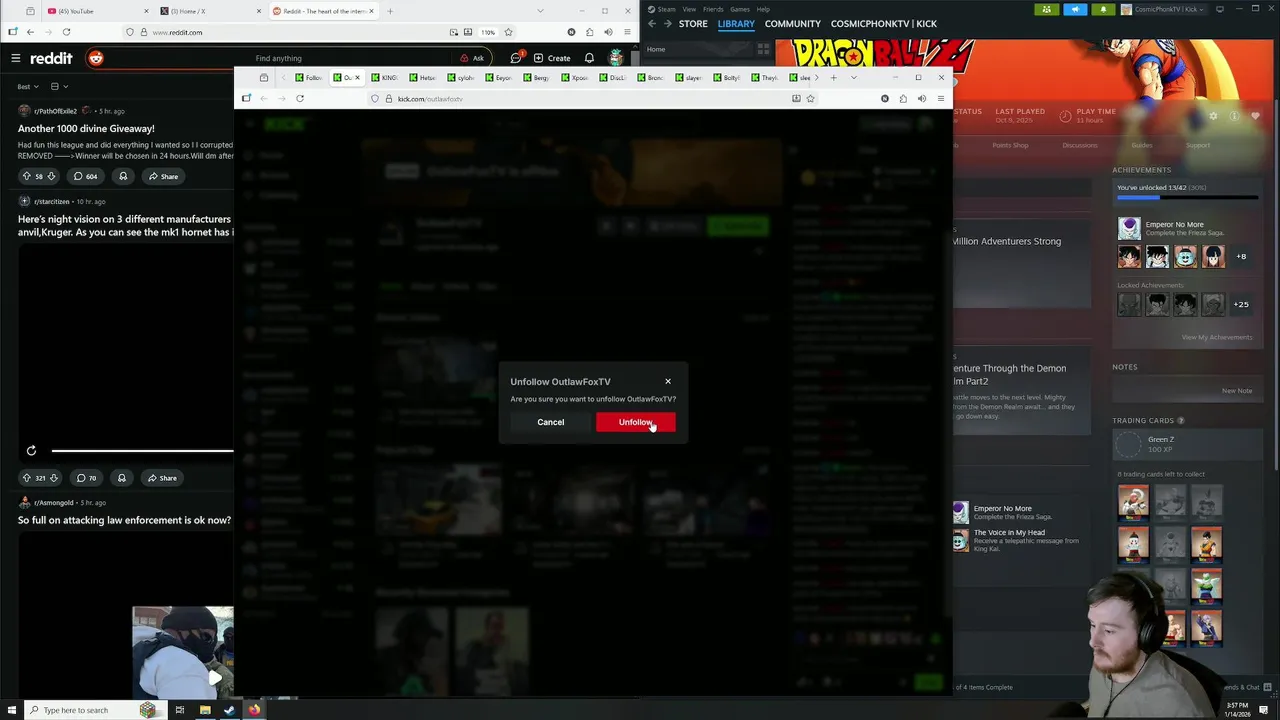Mute the Kick tab audio speaker icon
1280x720 pixels.
click(921, 98)
